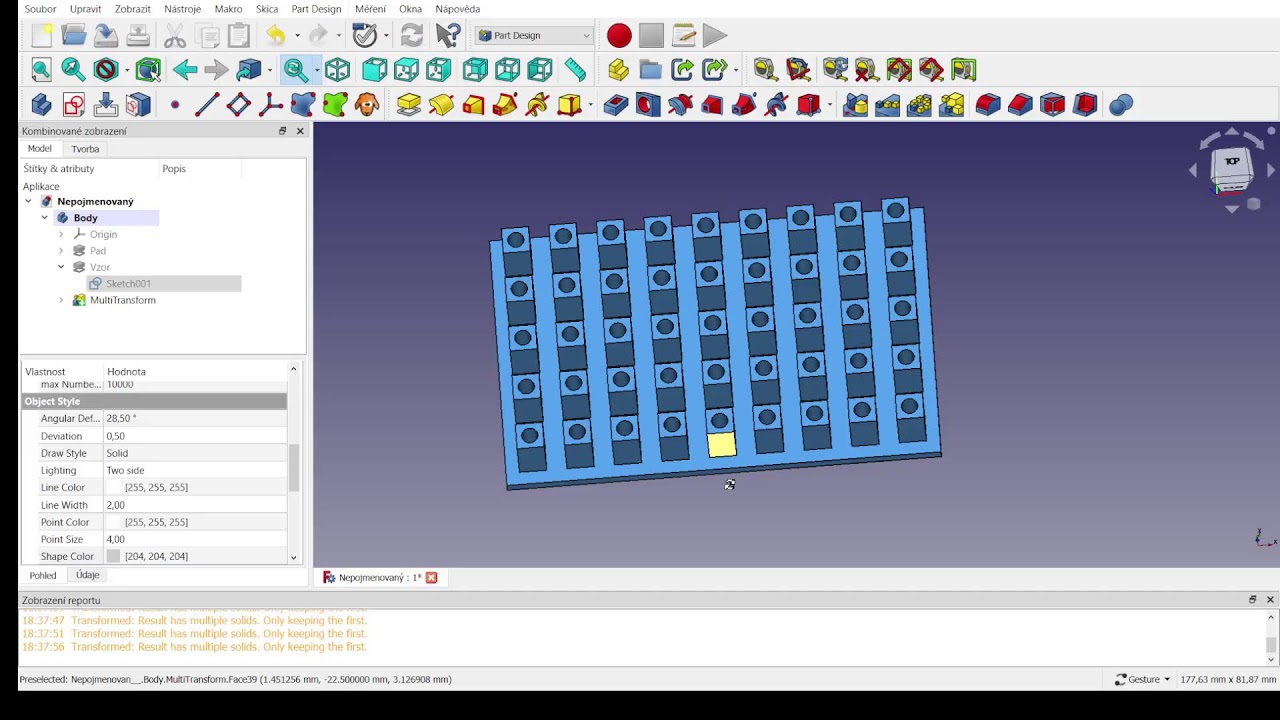The image size is (1280, 720).
Task: Click the Fit Selection zoom icon
Action: click(73, 70)
